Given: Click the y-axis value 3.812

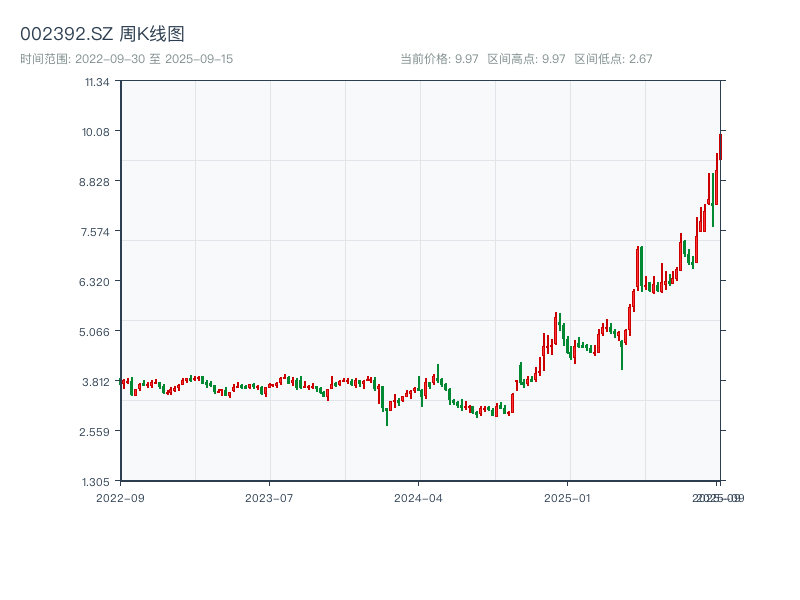Looking at the screenshot, I should (x=96, y=382).
